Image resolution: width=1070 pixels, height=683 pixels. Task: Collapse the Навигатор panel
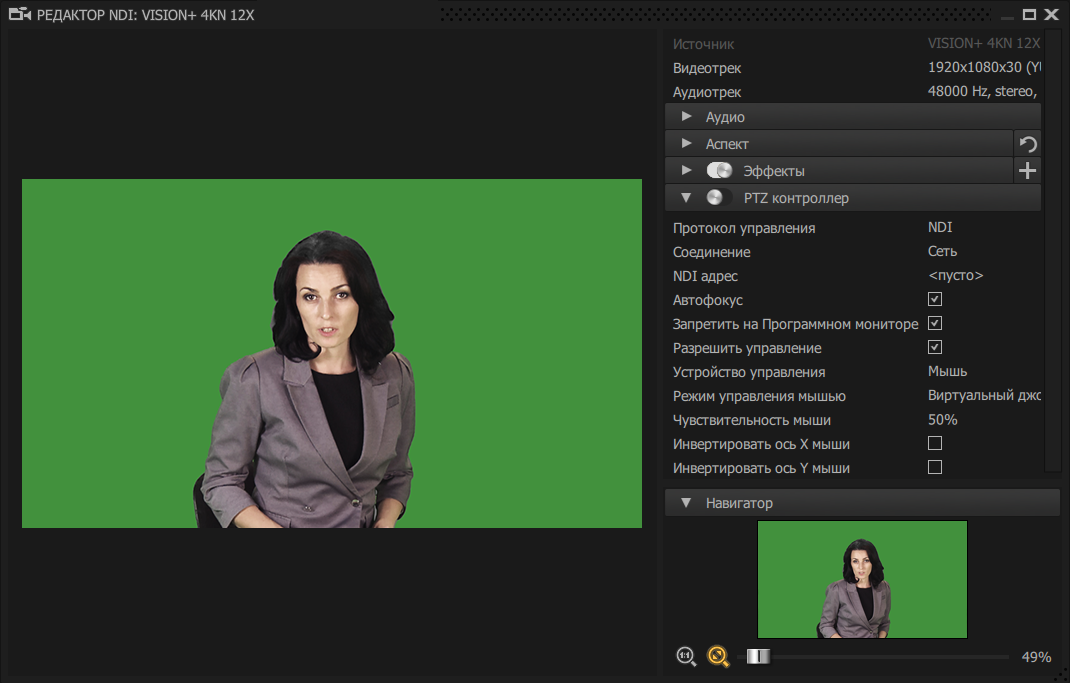(x=687, y=503)
